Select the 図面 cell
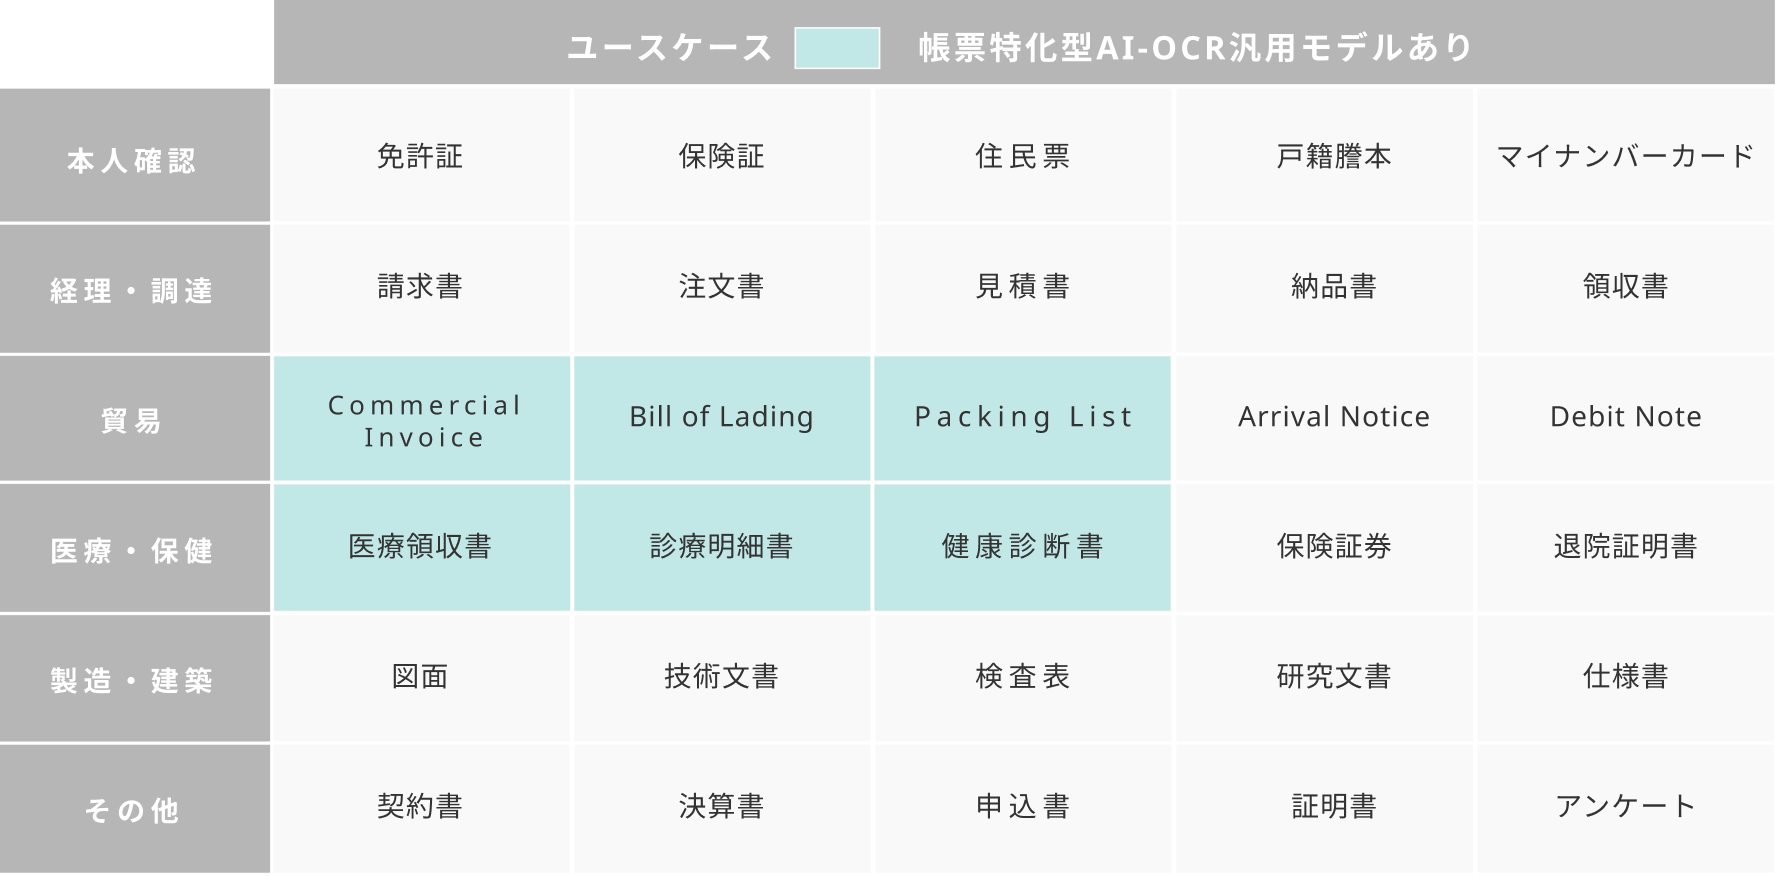The image size is (1776, 876). coord(421,677)
